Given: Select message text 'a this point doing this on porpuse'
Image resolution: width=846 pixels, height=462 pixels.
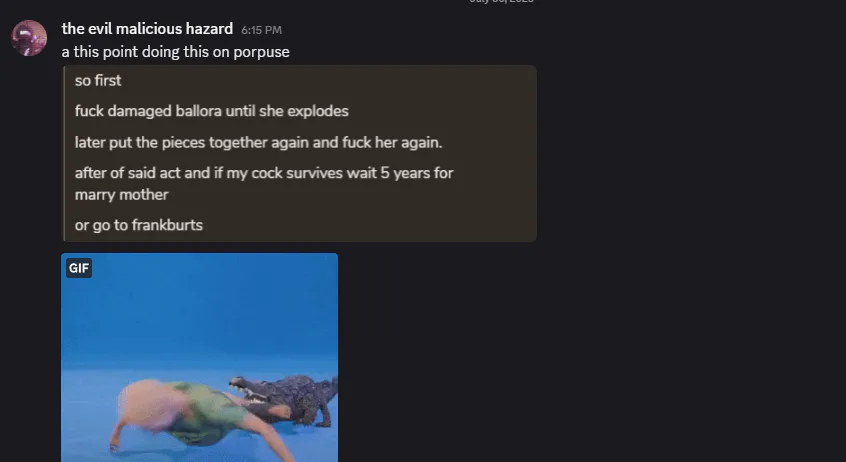Looking at the screenshot, I should point(175,52).
